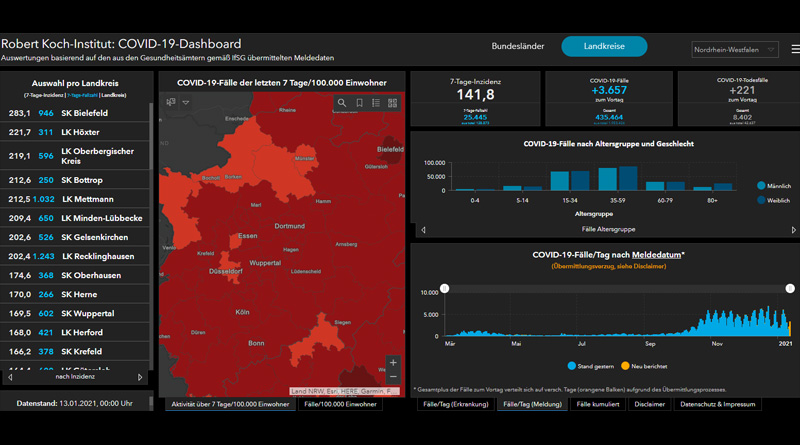Open the Disclaimer tab
800x445 pixels.
649,404
